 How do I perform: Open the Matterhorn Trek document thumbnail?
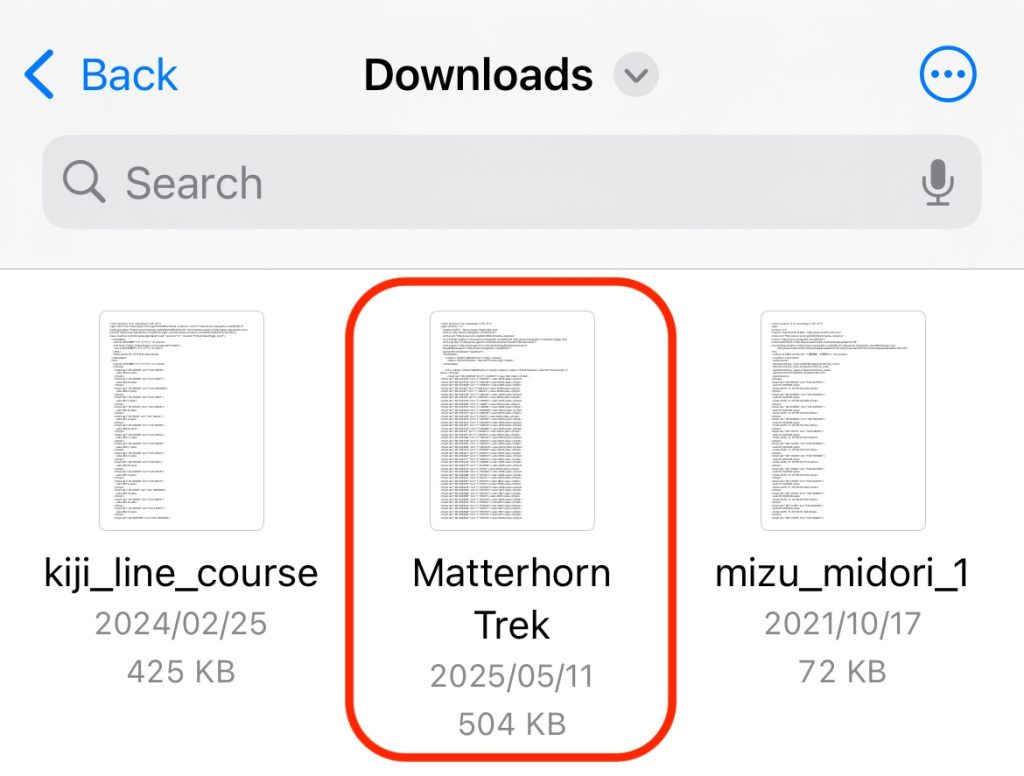click(512, 421)
